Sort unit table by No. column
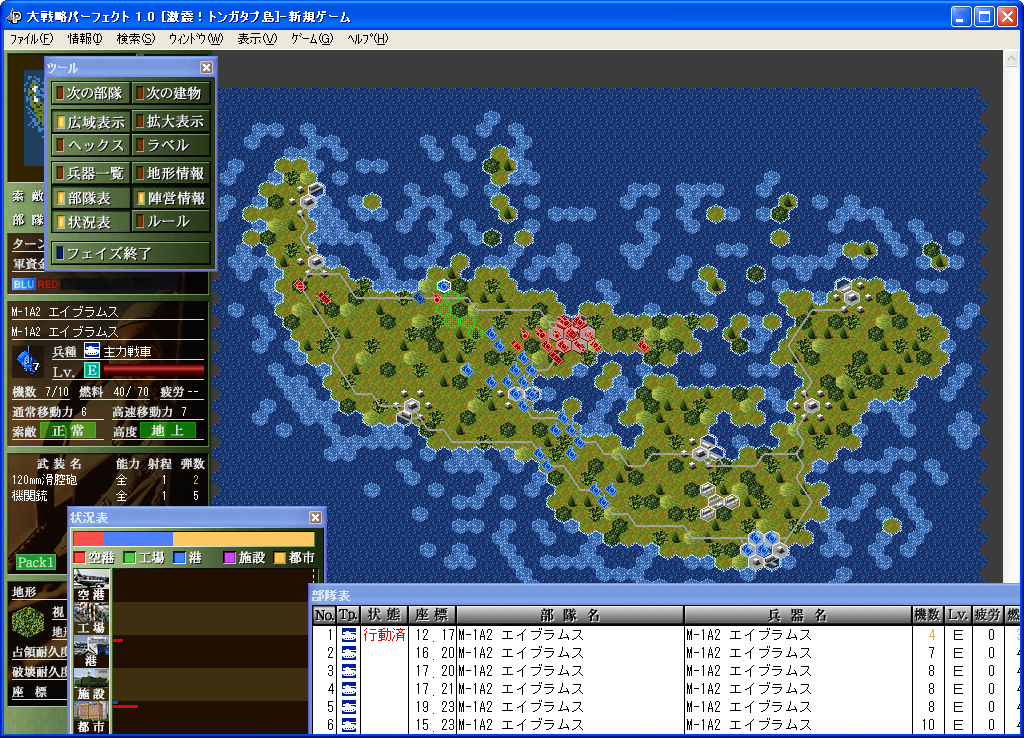 pyautogui.click(x=325, y=615)
